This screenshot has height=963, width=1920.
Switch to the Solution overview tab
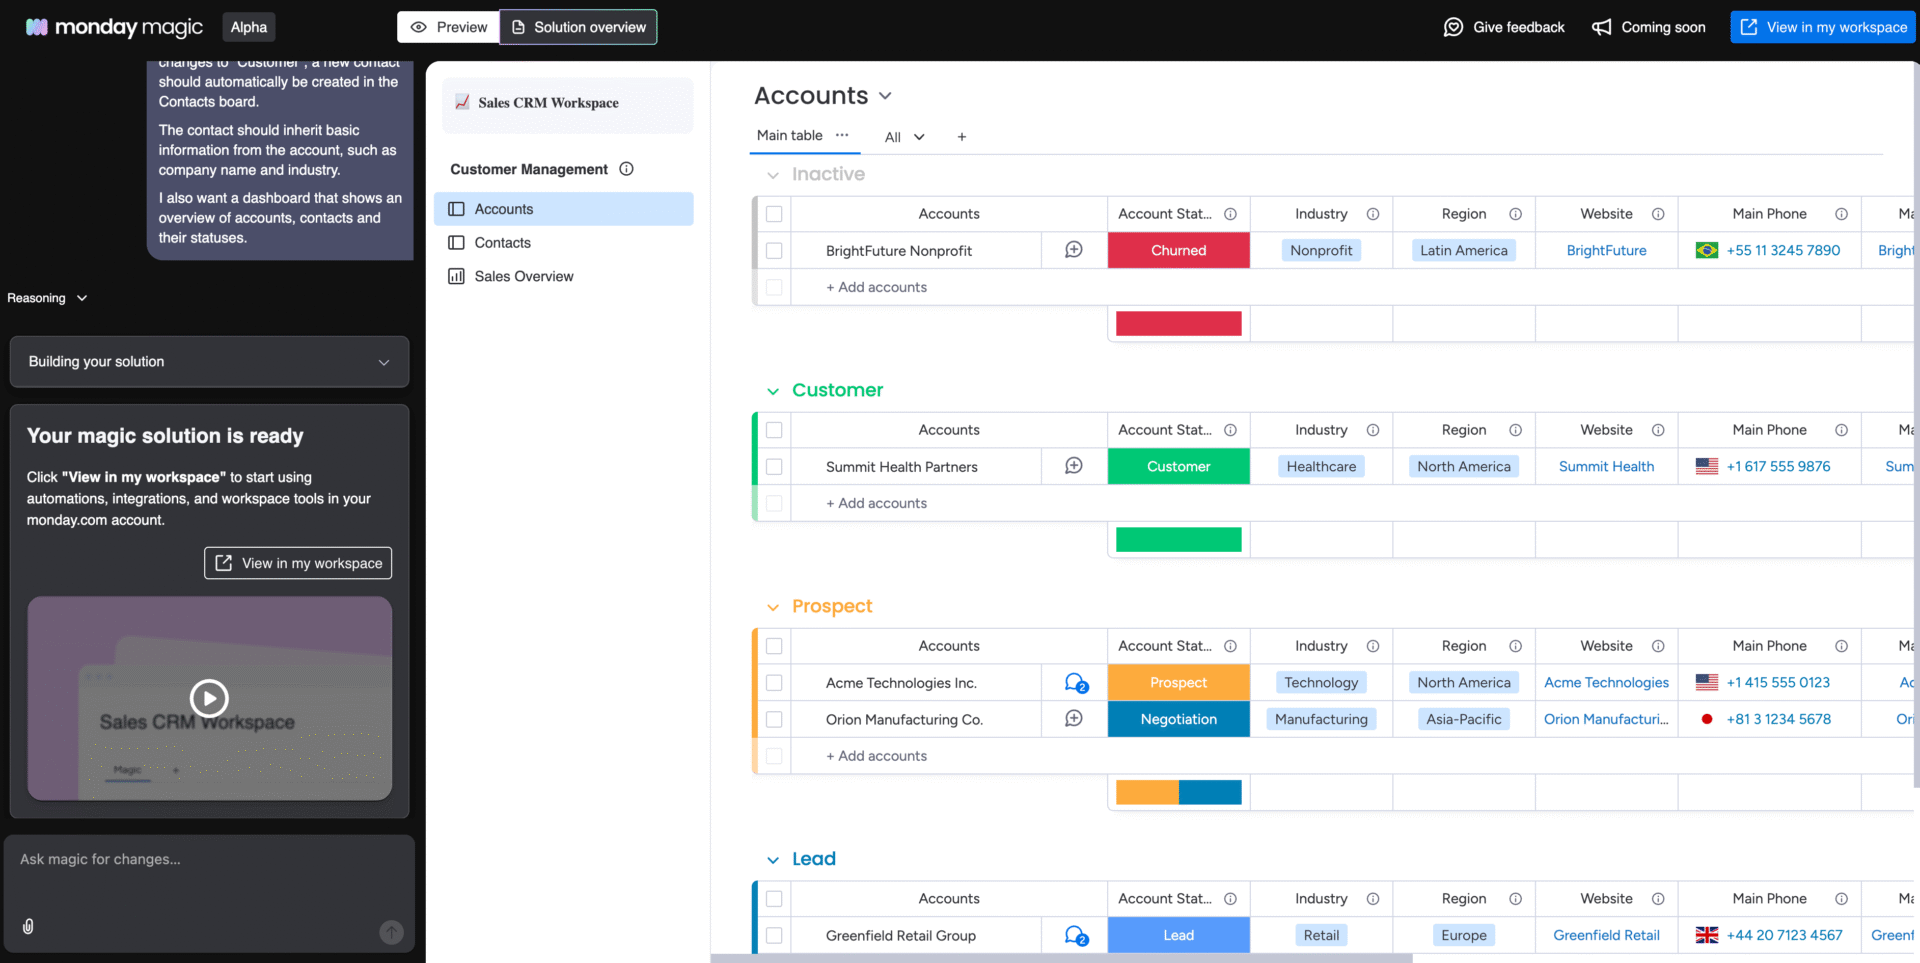(578, 27)
